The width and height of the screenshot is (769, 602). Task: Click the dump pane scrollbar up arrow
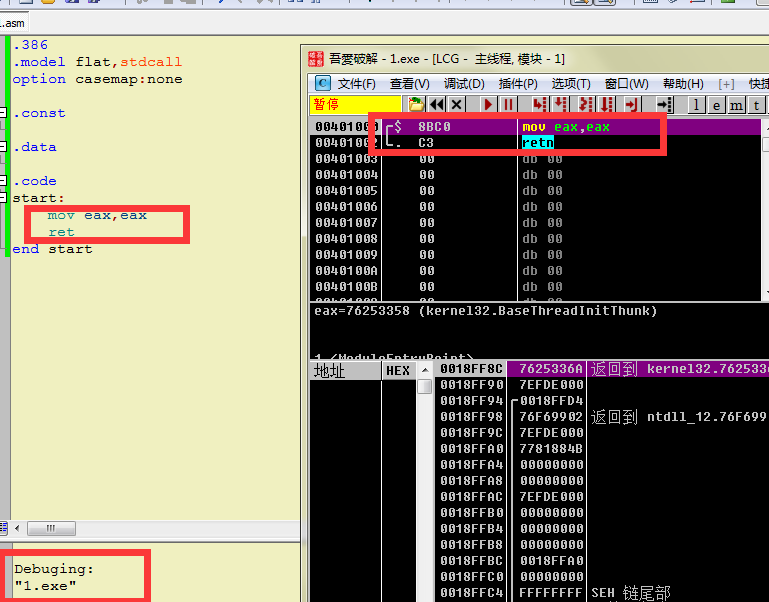(x=425, y=370)
